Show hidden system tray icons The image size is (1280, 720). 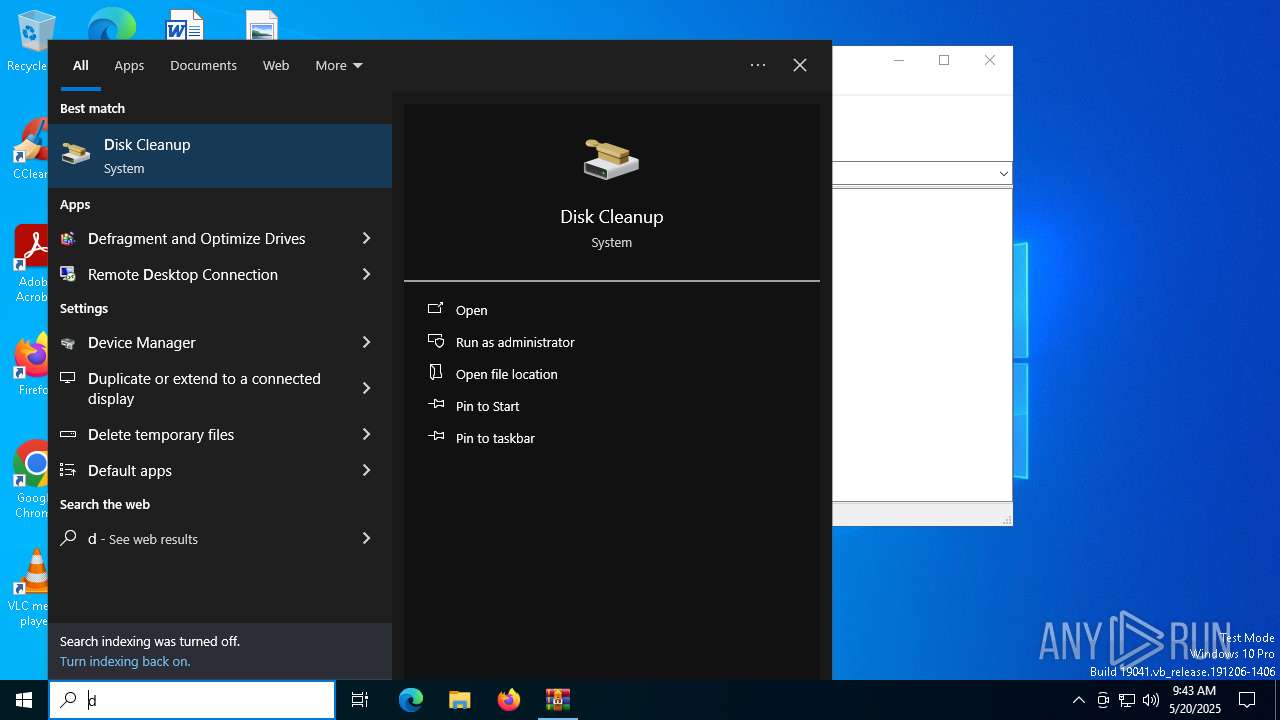1078,700
